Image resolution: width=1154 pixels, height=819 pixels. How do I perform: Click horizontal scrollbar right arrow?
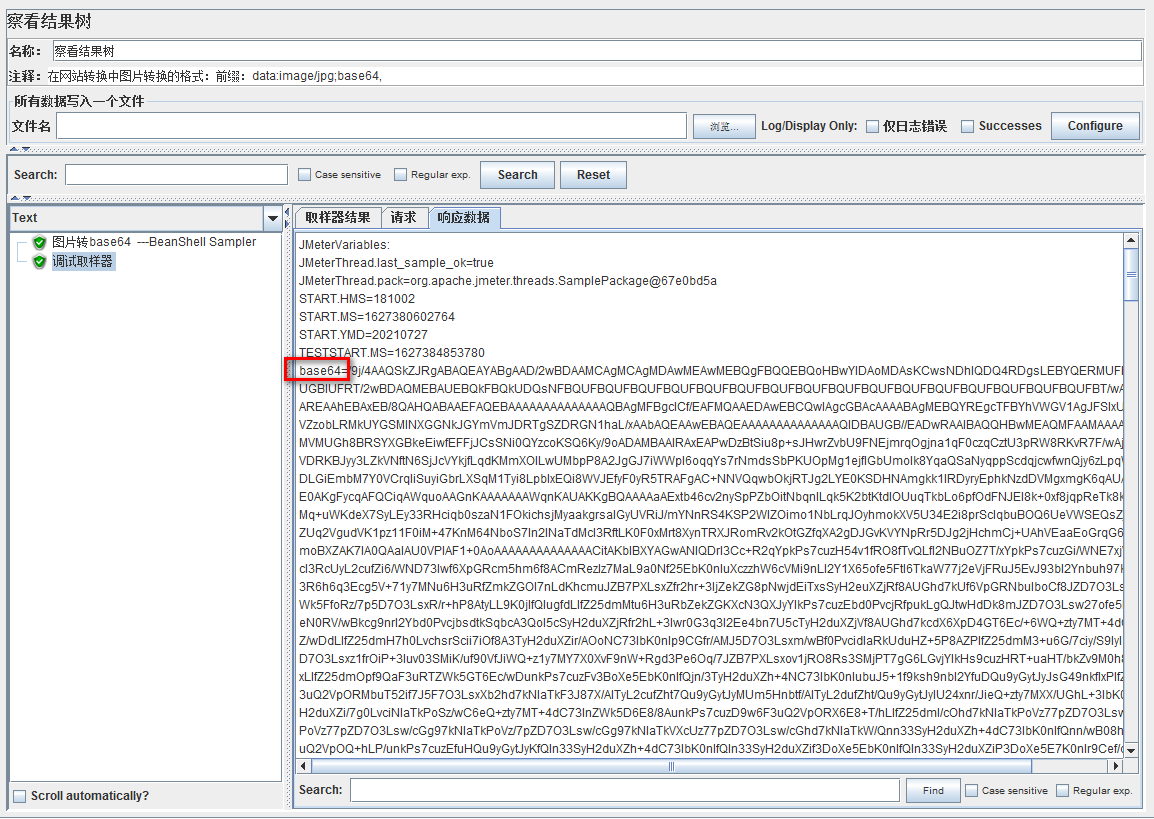point(1116,766)
